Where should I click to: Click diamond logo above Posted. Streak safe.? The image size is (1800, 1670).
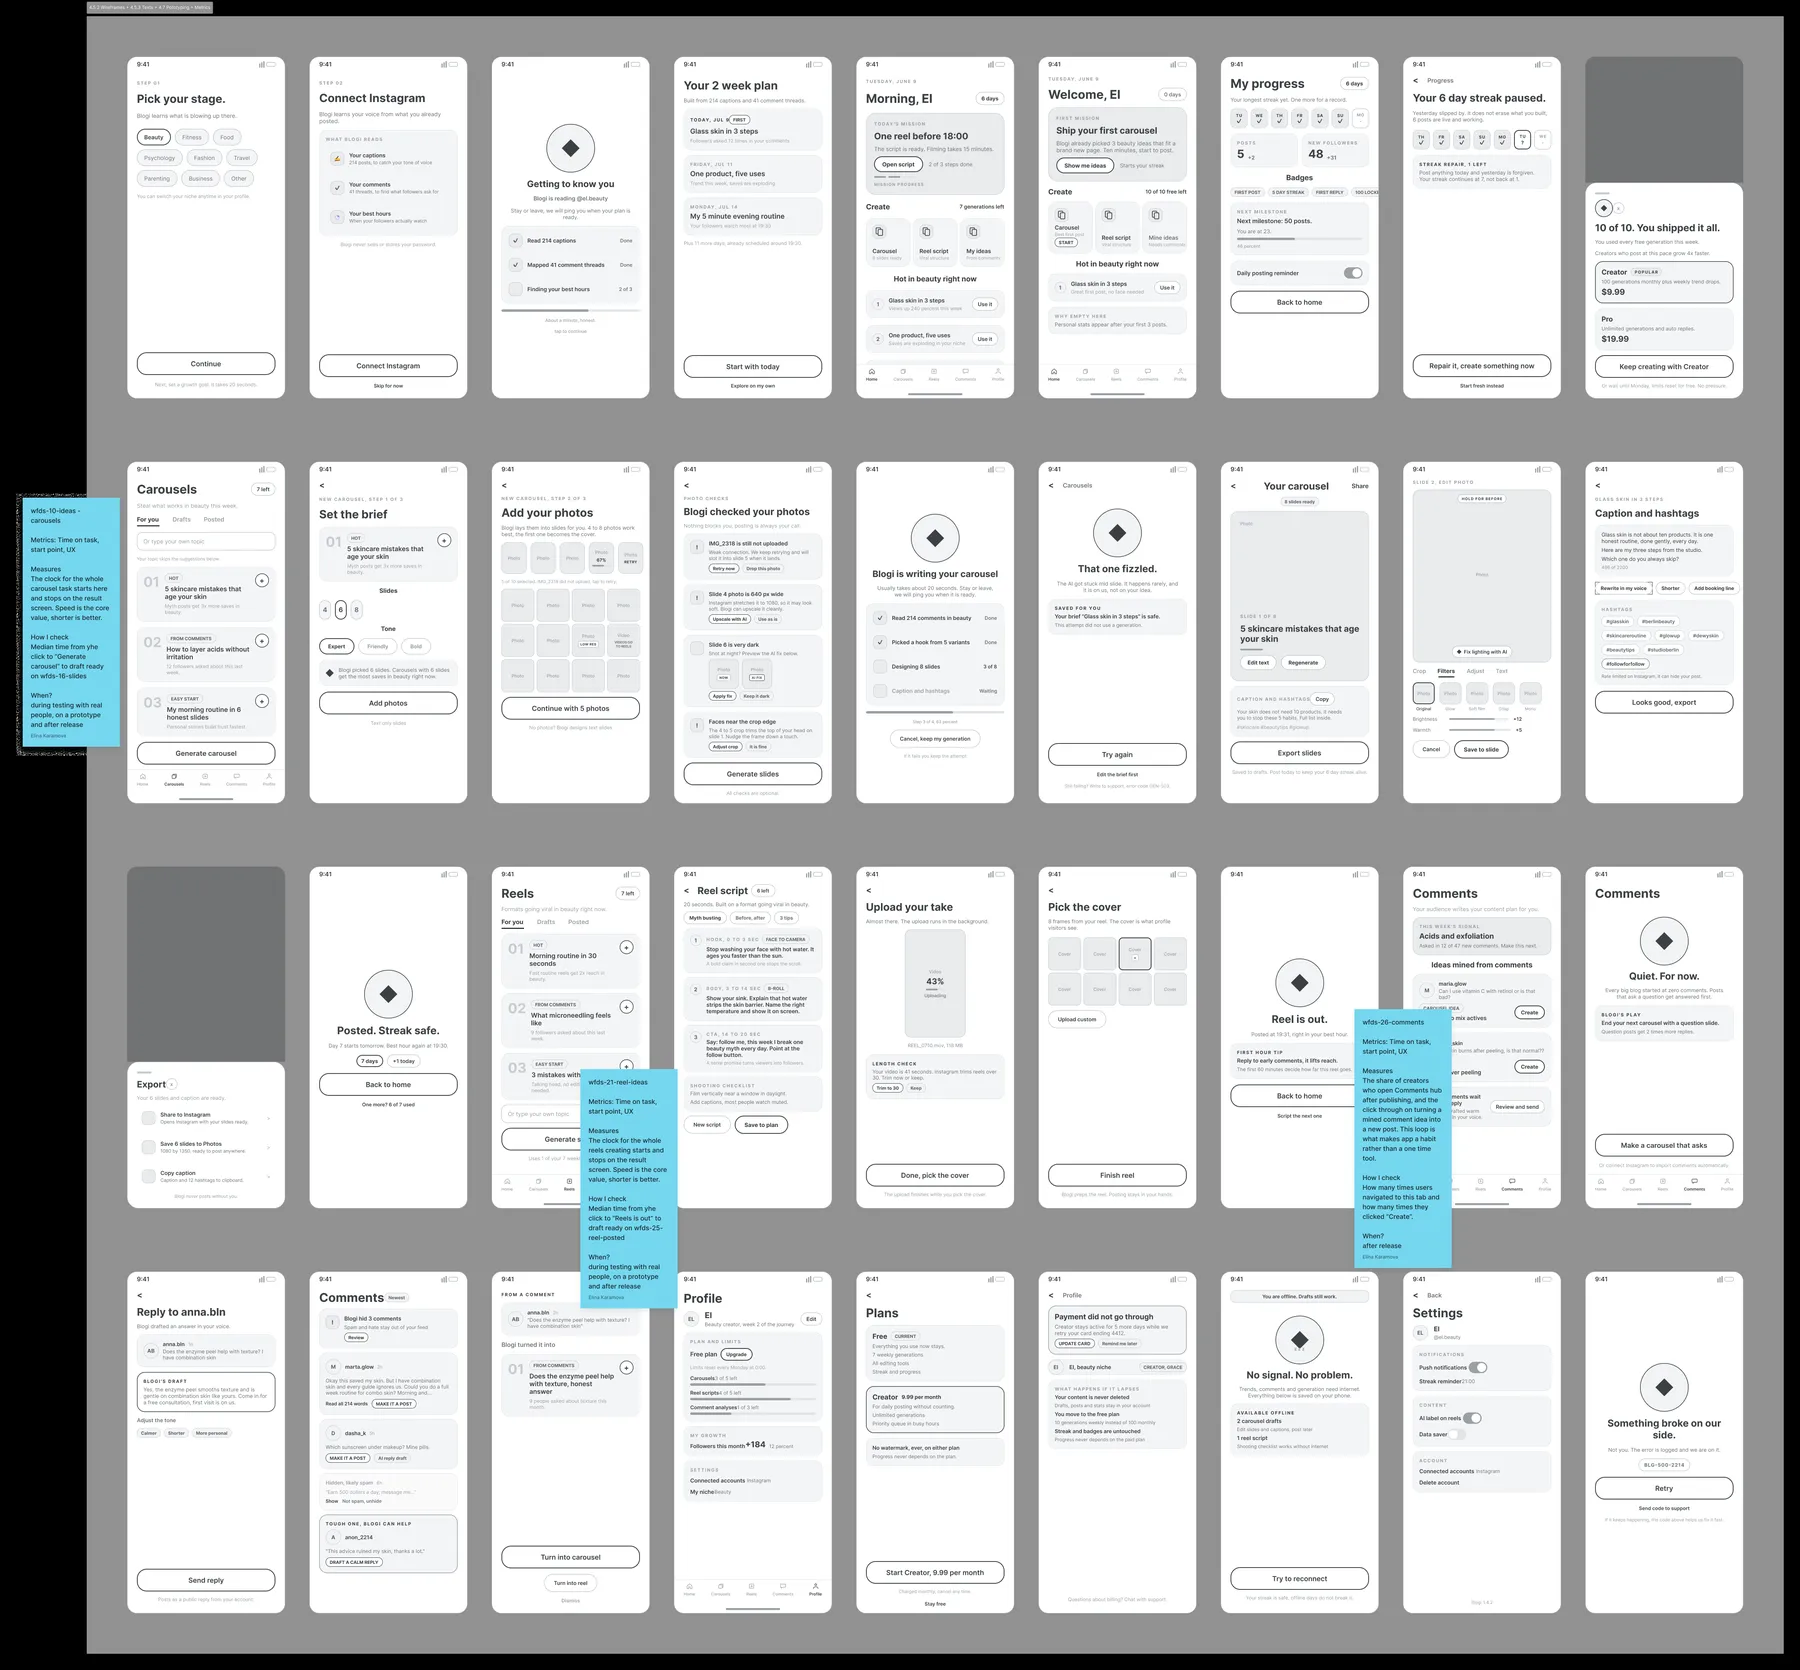(x=388, y=994)
